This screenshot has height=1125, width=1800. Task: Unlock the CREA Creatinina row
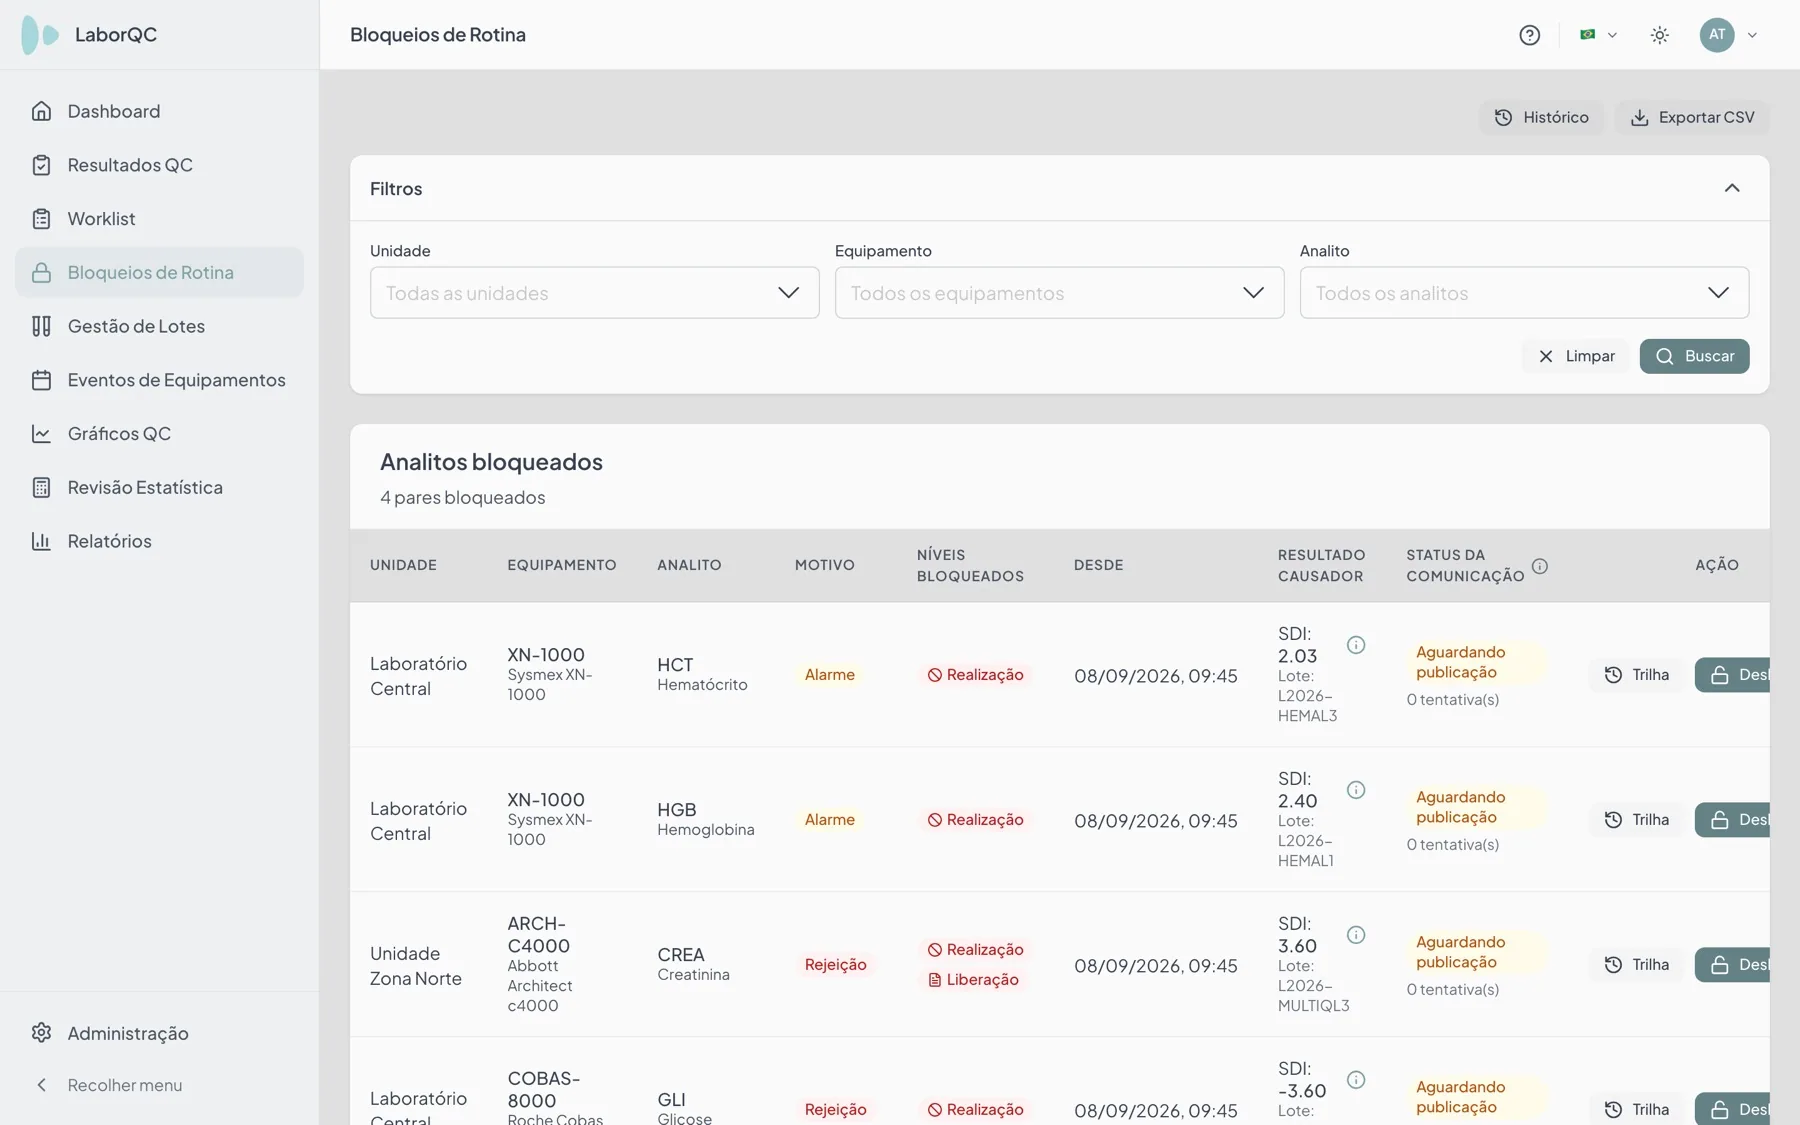coord(1733,965)
